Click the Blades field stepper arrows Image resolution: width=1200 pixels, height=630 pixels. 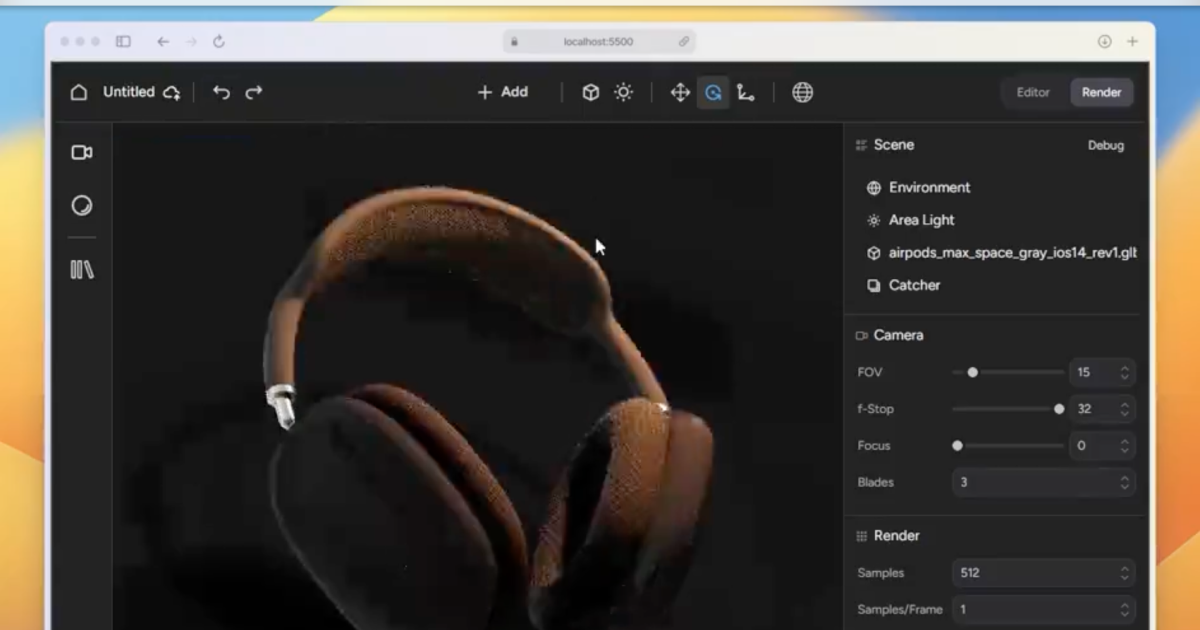click(x=1125, y=482)
